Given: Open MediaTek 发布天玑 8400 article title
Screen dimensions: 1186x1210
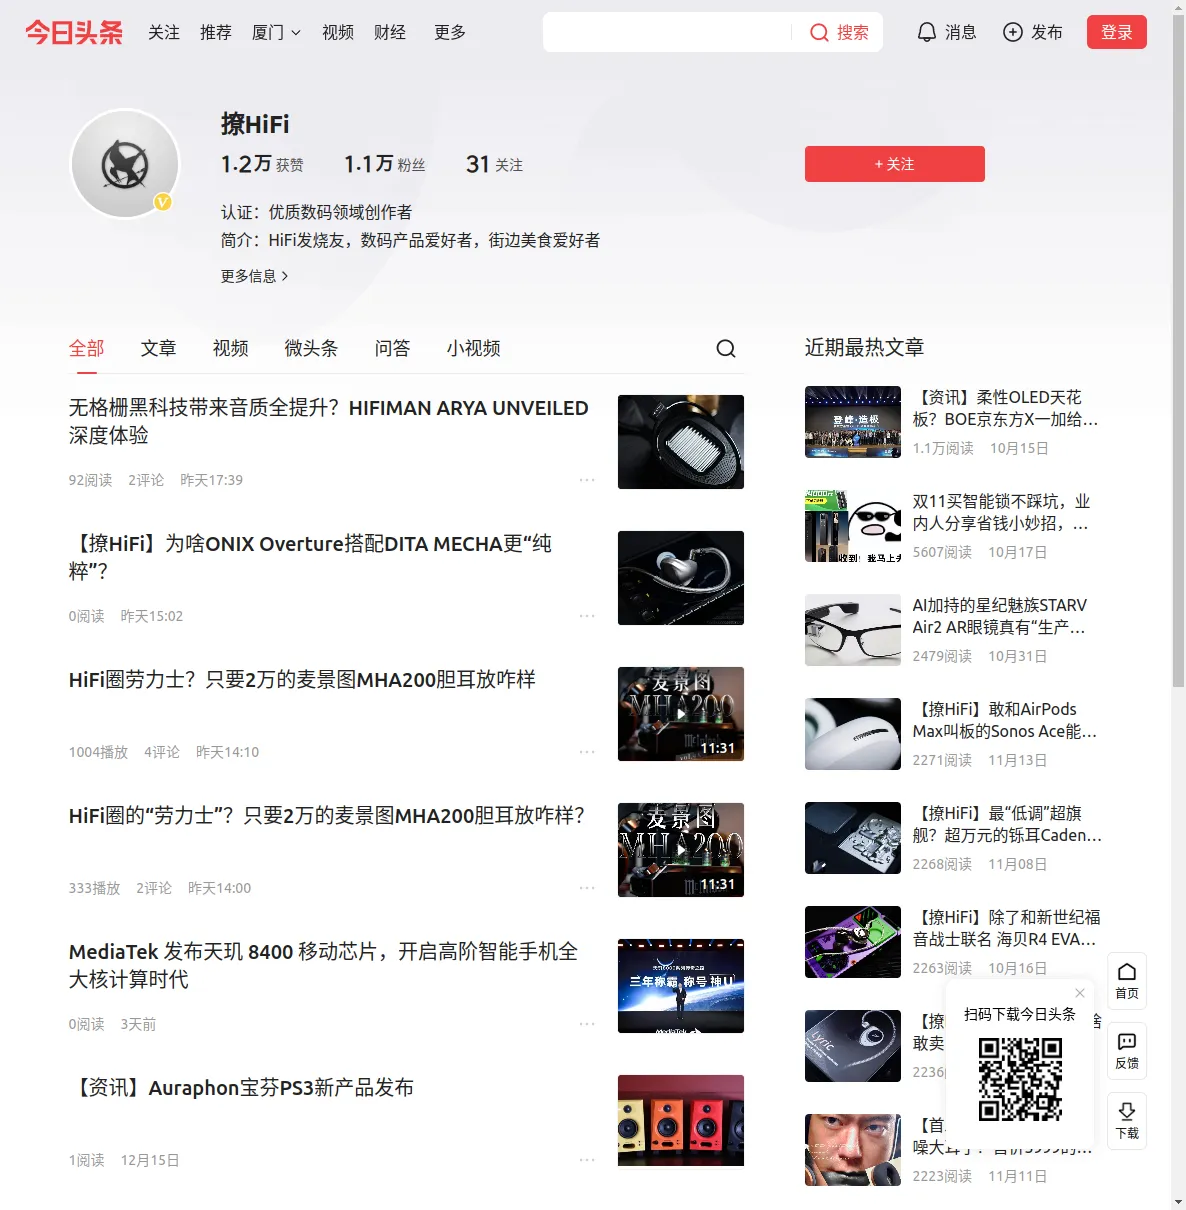Looking at the screenshot, I should 324,965.
